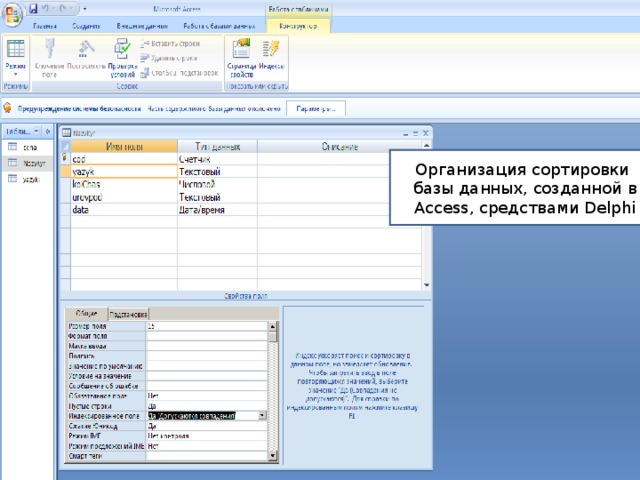The image size is (640, 480).
Task: Click Дата/время data type cell
Action: pyautogui.click(x=217, y=210)
